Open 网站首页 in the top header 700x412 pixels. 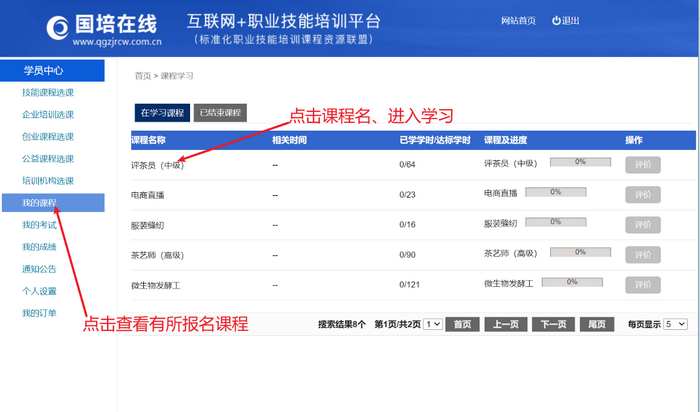coord(518,21)
